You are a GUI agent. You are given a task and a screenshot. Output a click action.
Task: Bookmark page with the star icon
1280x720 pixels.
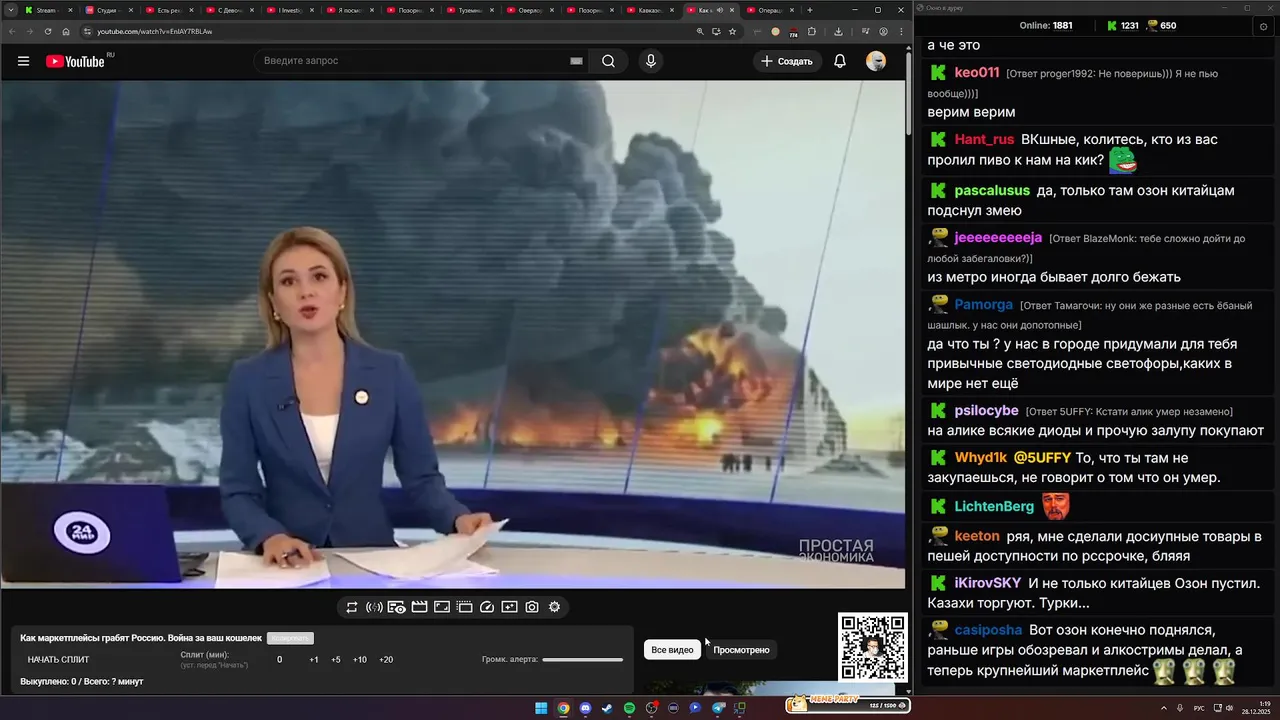click(732, 31)
